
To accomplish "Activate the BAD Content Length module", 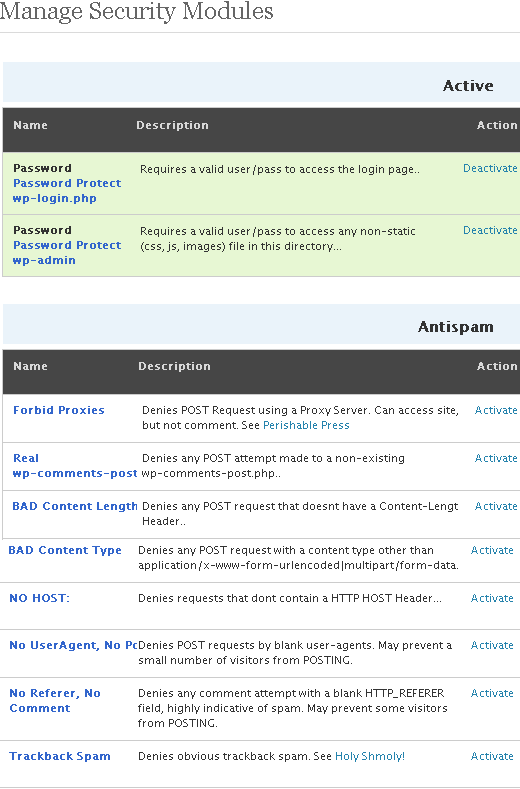I will (496, 506).
